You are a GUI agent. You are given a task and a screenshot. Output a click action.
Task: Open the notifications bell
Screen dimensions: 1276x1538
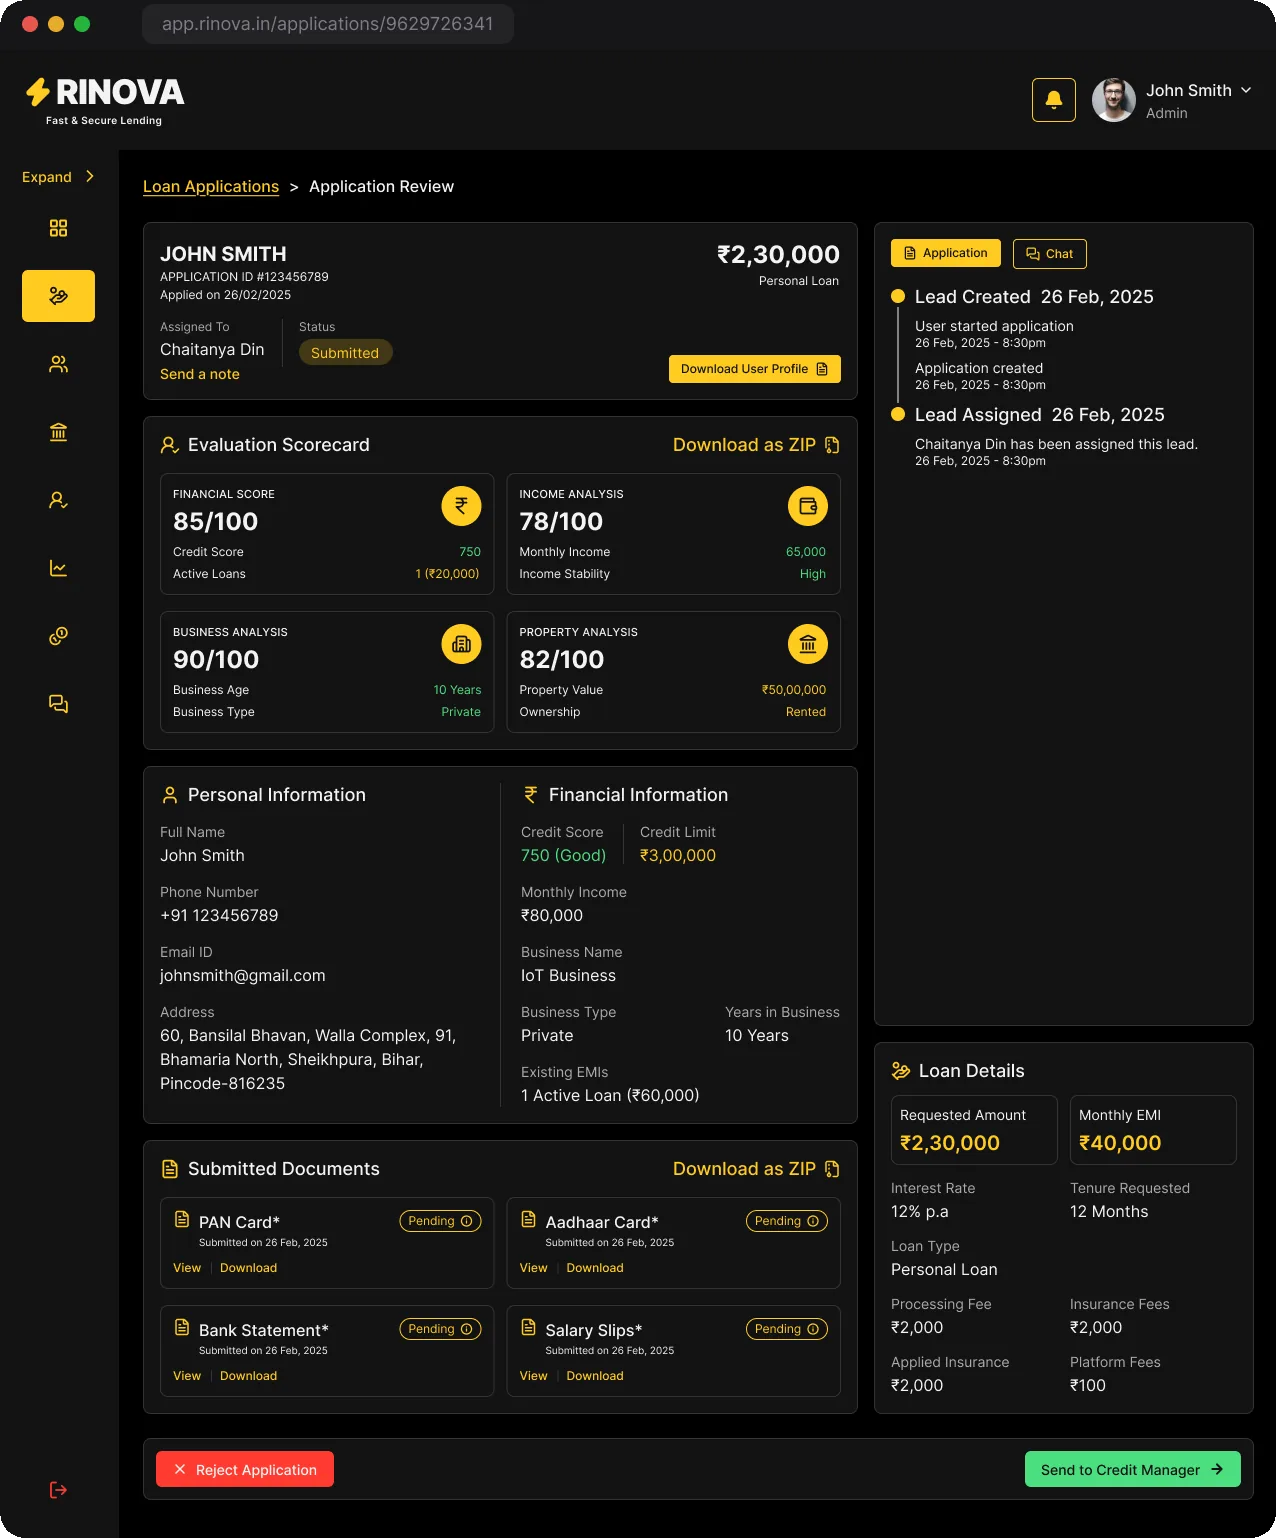pos(1054,100)
